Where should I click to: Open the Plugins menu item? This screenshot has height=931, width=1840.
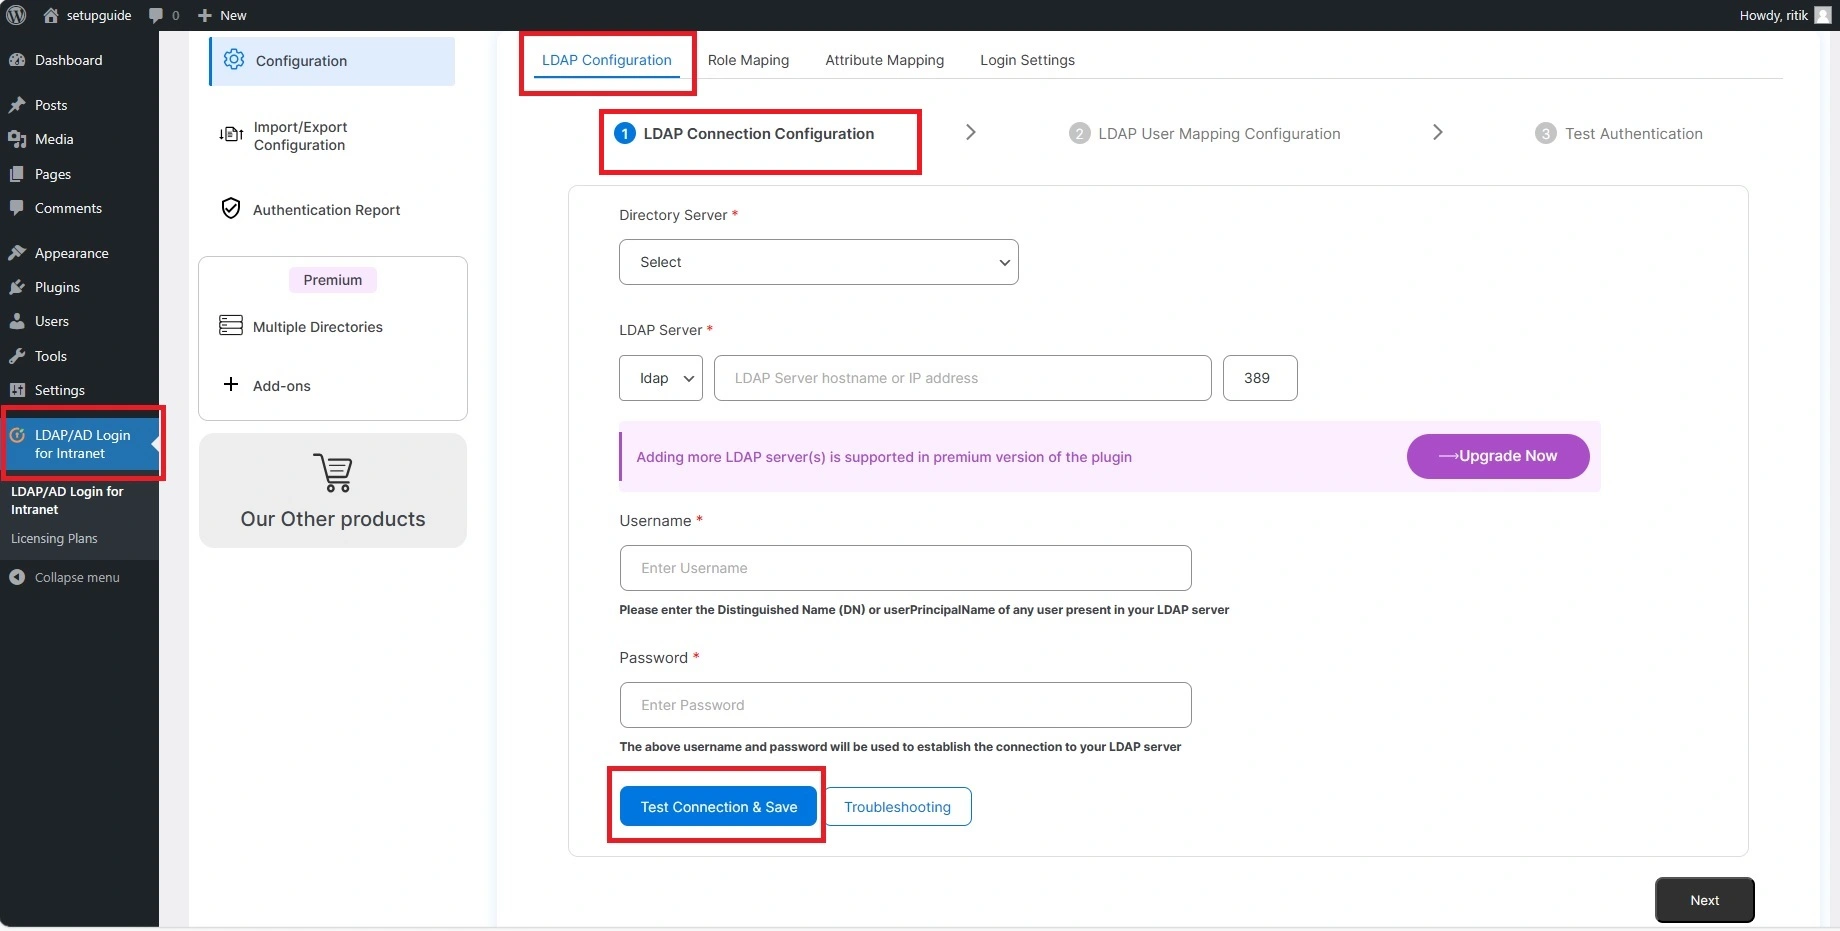click(79, 287)
